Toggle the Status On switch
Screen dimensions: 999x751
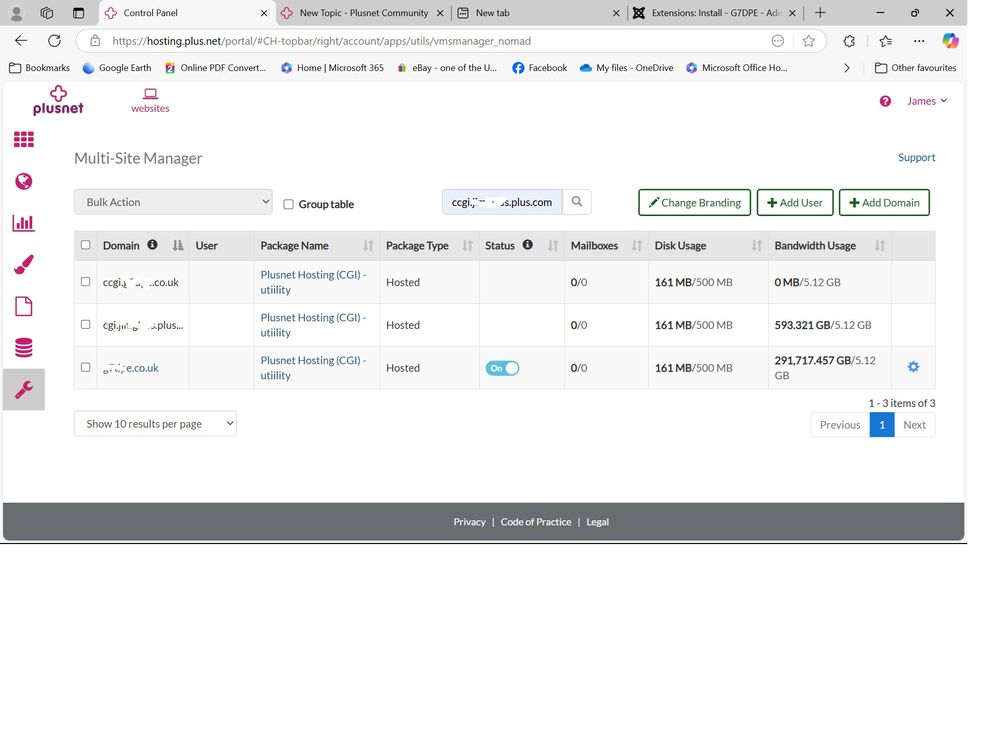(x=503, y=368)
